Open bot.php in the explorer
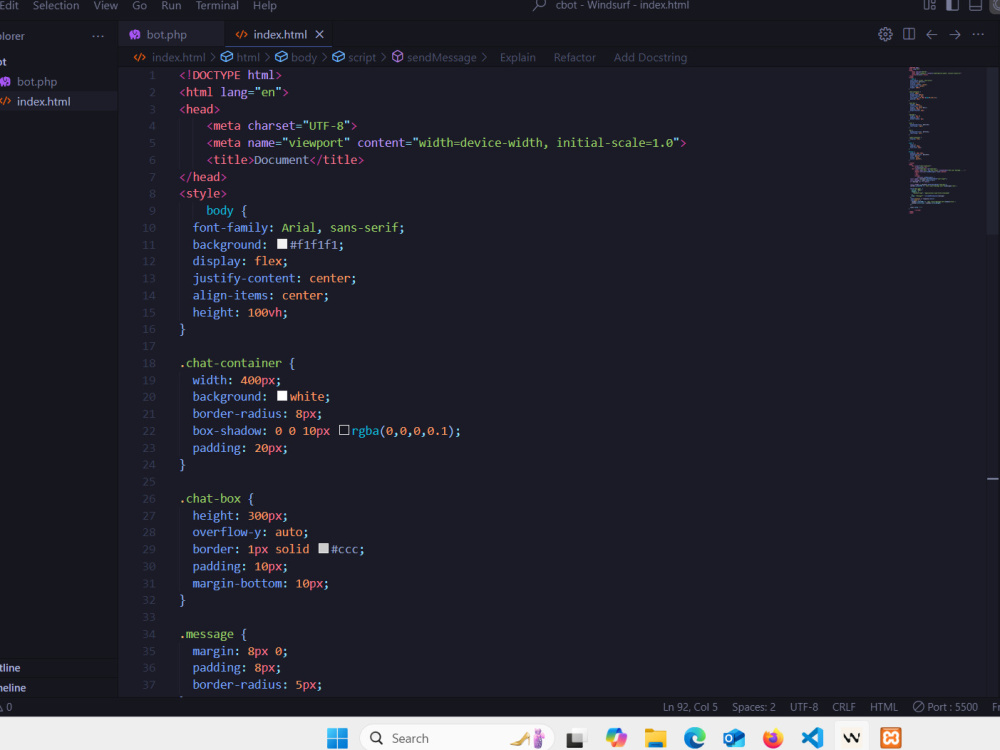The image size is (1000, 750). 37,82
